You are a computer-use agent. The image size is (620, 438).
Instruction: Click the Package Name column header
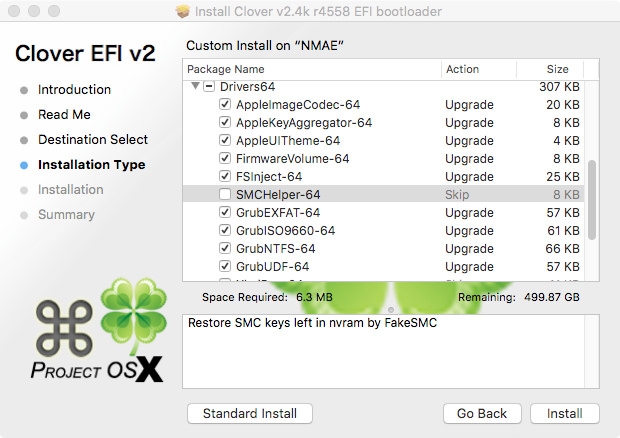(312, 69)
